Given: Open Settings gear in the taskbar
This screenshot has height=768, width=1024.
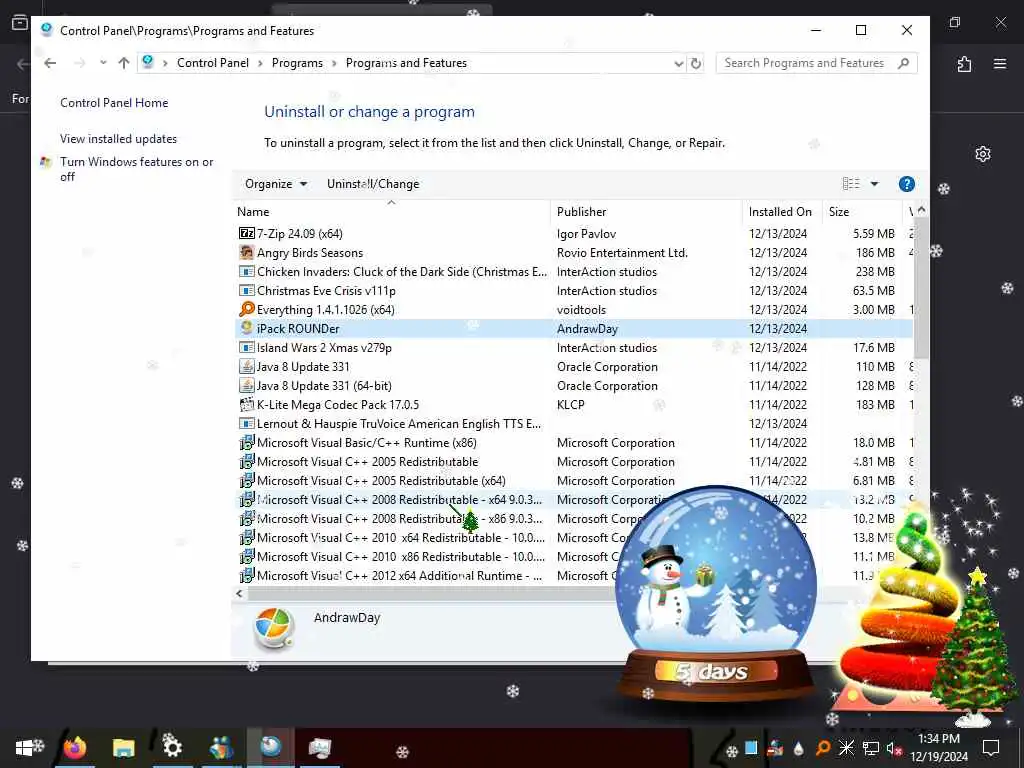Looking at the screenshot, I should click(x=172, y=747).
